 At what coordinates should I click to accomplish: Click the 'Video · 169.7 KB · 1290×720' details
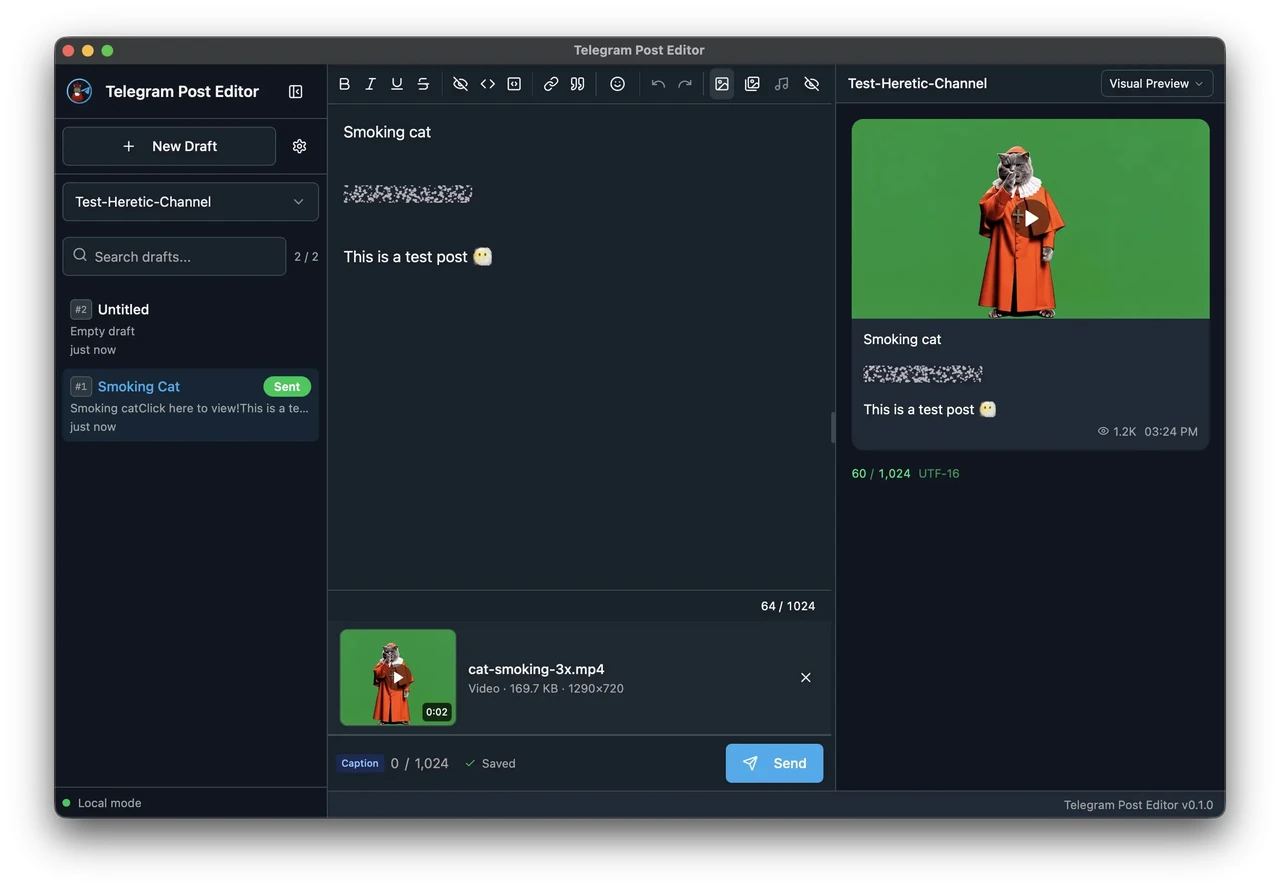546,689
